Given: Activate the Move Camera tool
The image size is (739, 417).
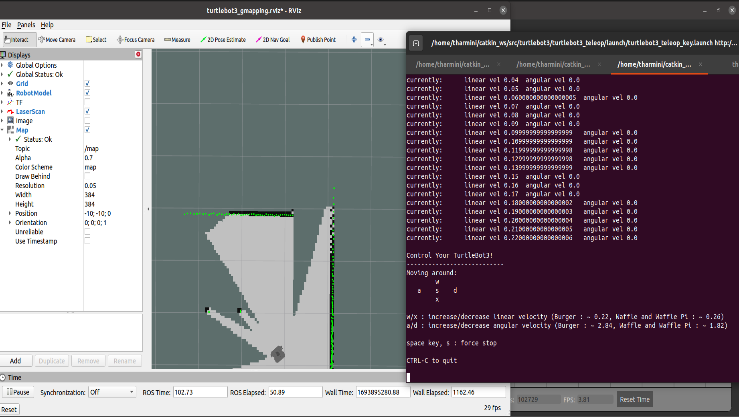Looking at the screenshot, I should [56, 40].
